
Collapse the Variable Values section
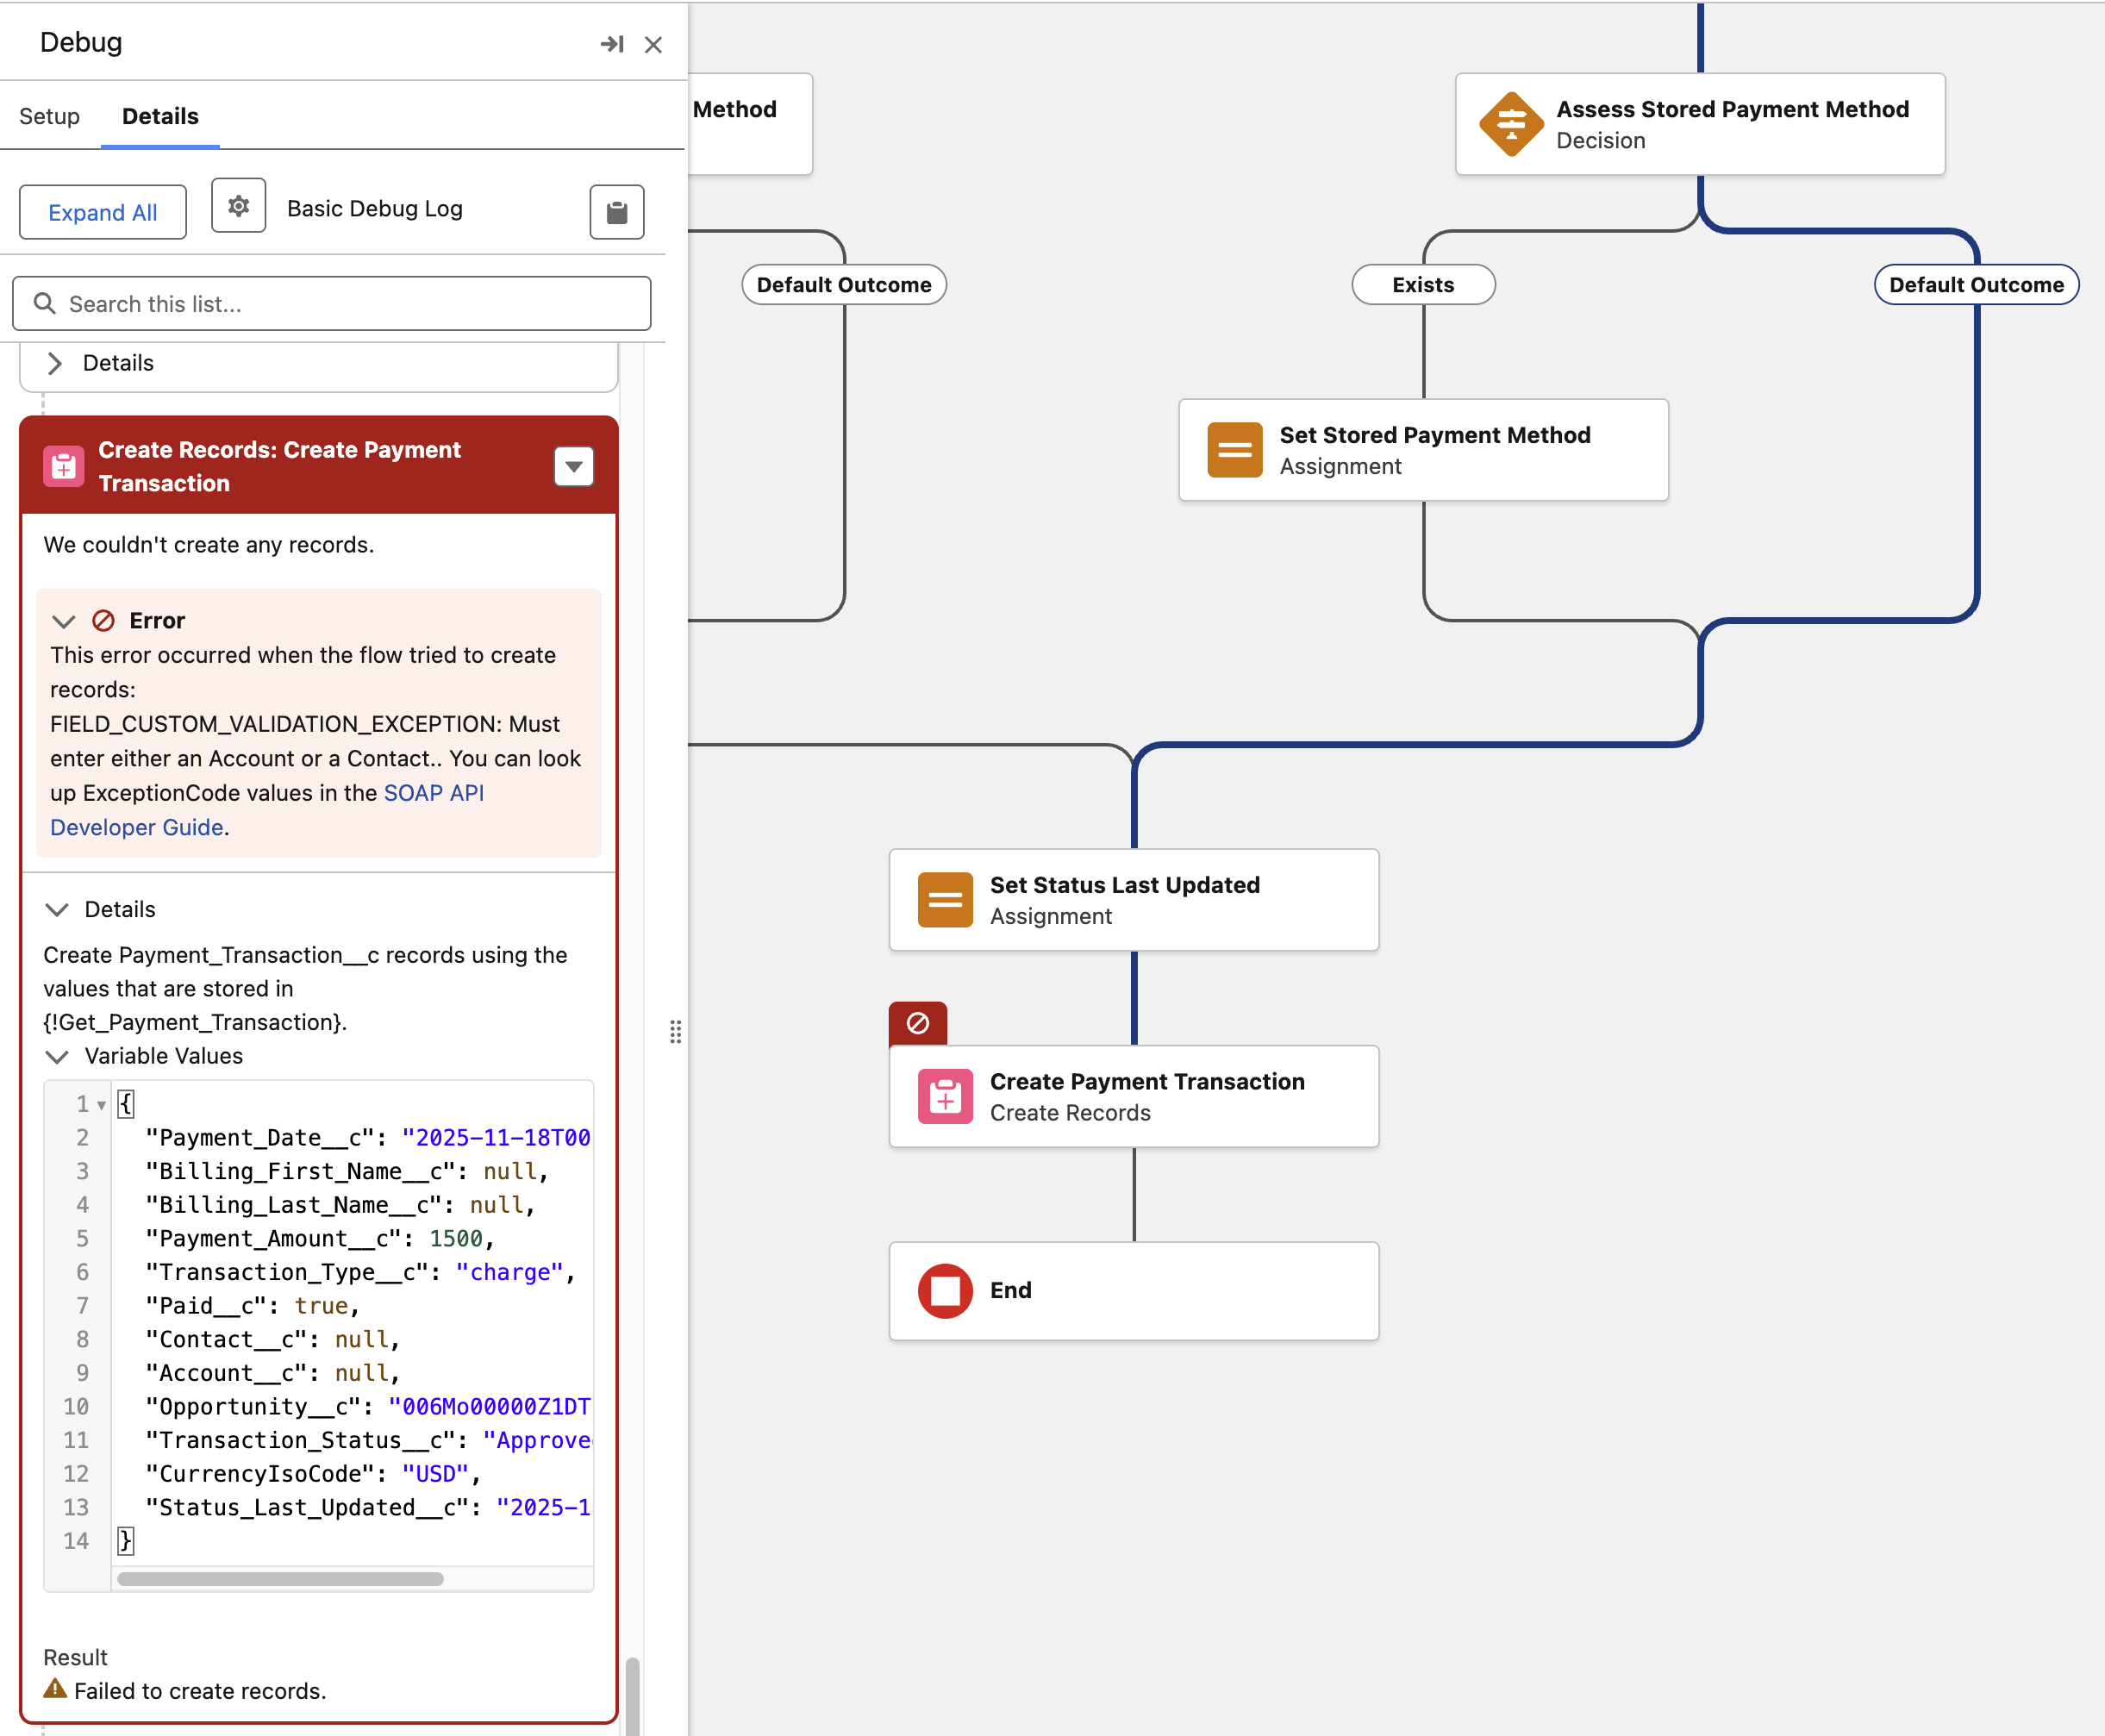coord(58,1056)
